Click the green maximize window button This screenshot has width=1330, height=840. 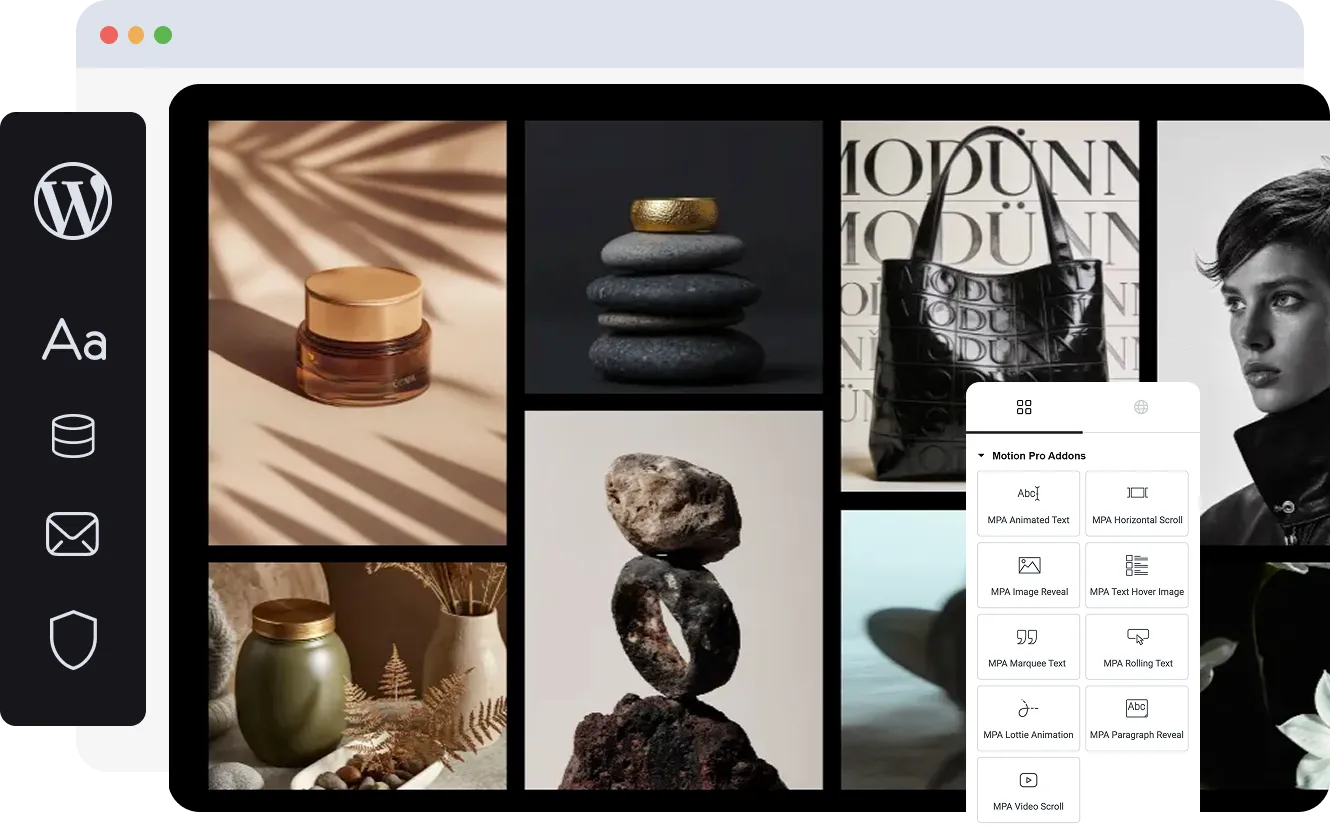tap(163, 35)
